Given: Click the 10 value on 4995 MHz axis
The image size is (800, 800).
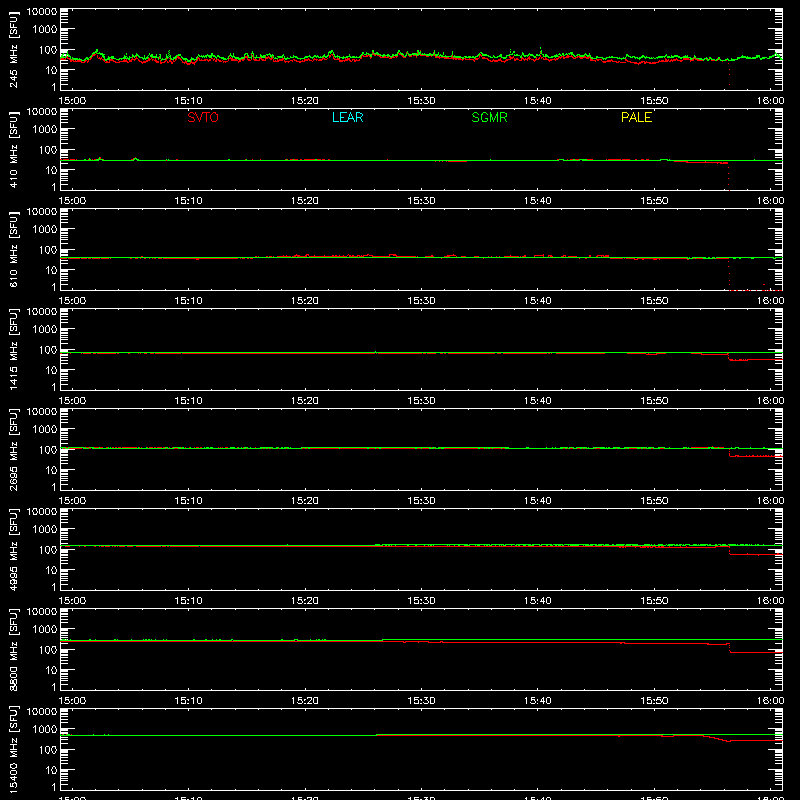Looking at the screenshot, I should click(51, 570).
